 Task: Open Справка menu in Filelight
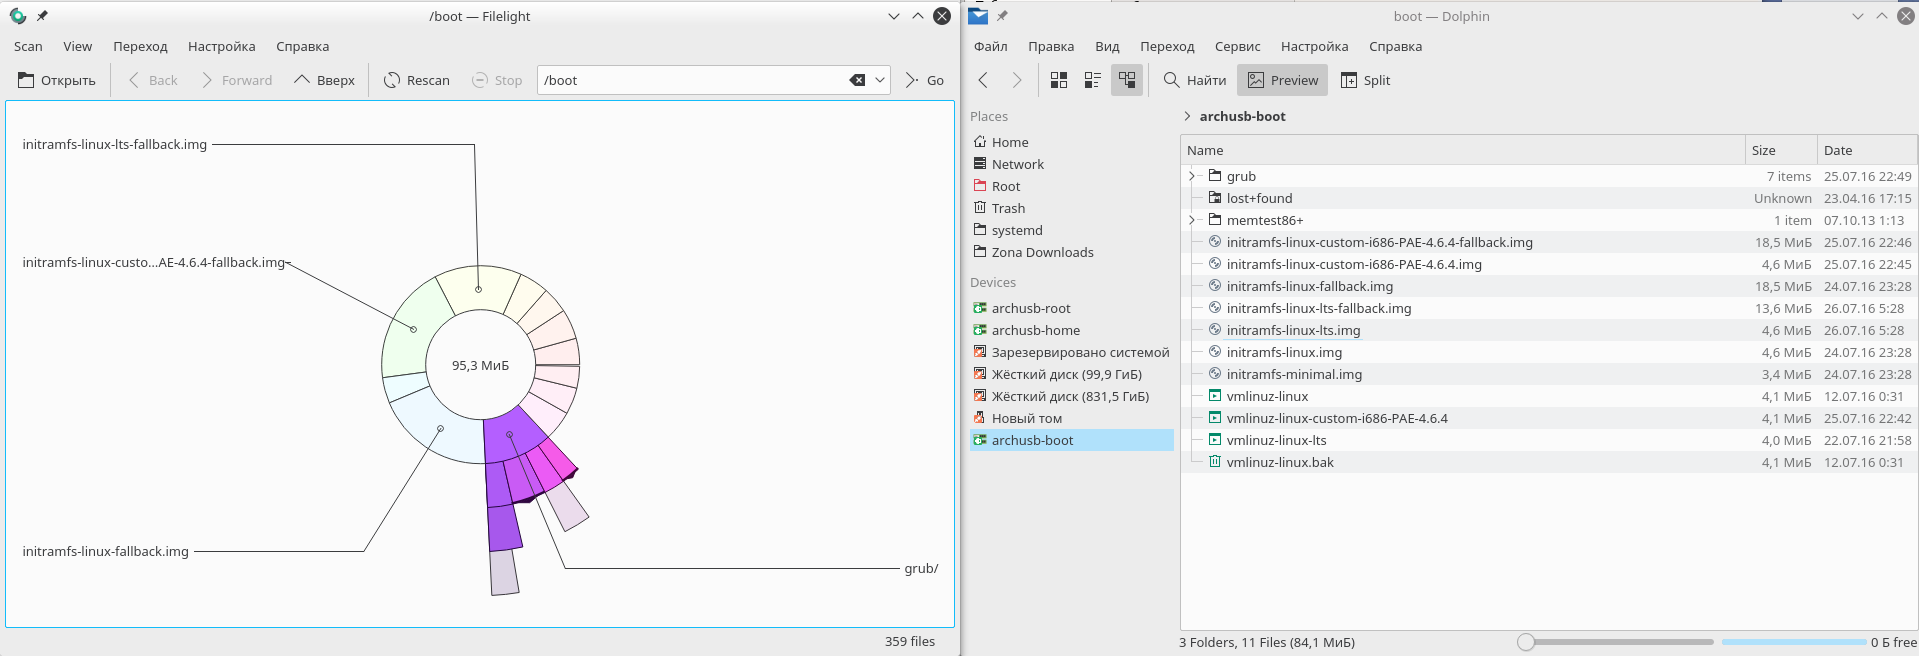click(302, 46)
